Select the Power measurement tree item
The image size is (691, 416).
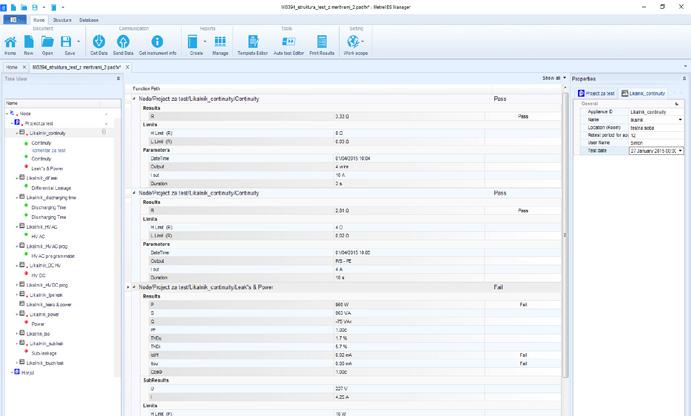point(38,324)
